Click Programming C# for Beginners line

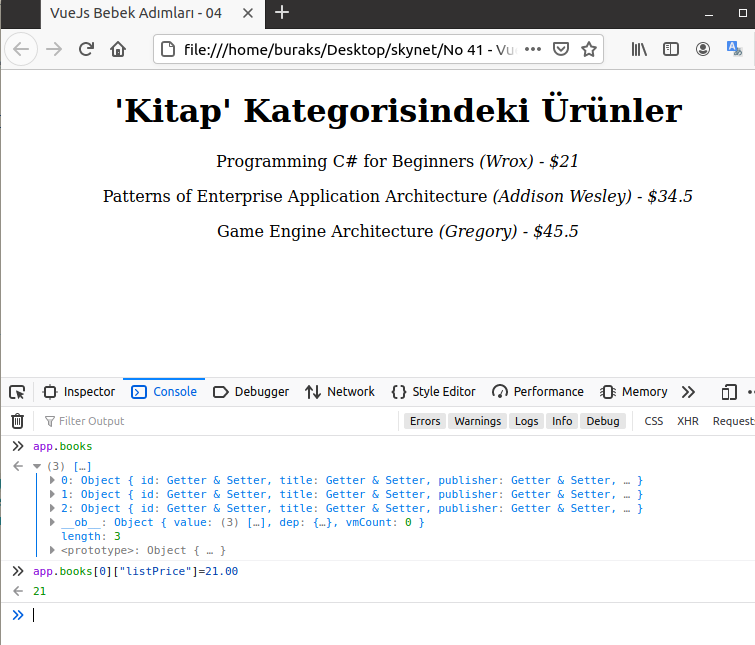[x=397, y=161]
